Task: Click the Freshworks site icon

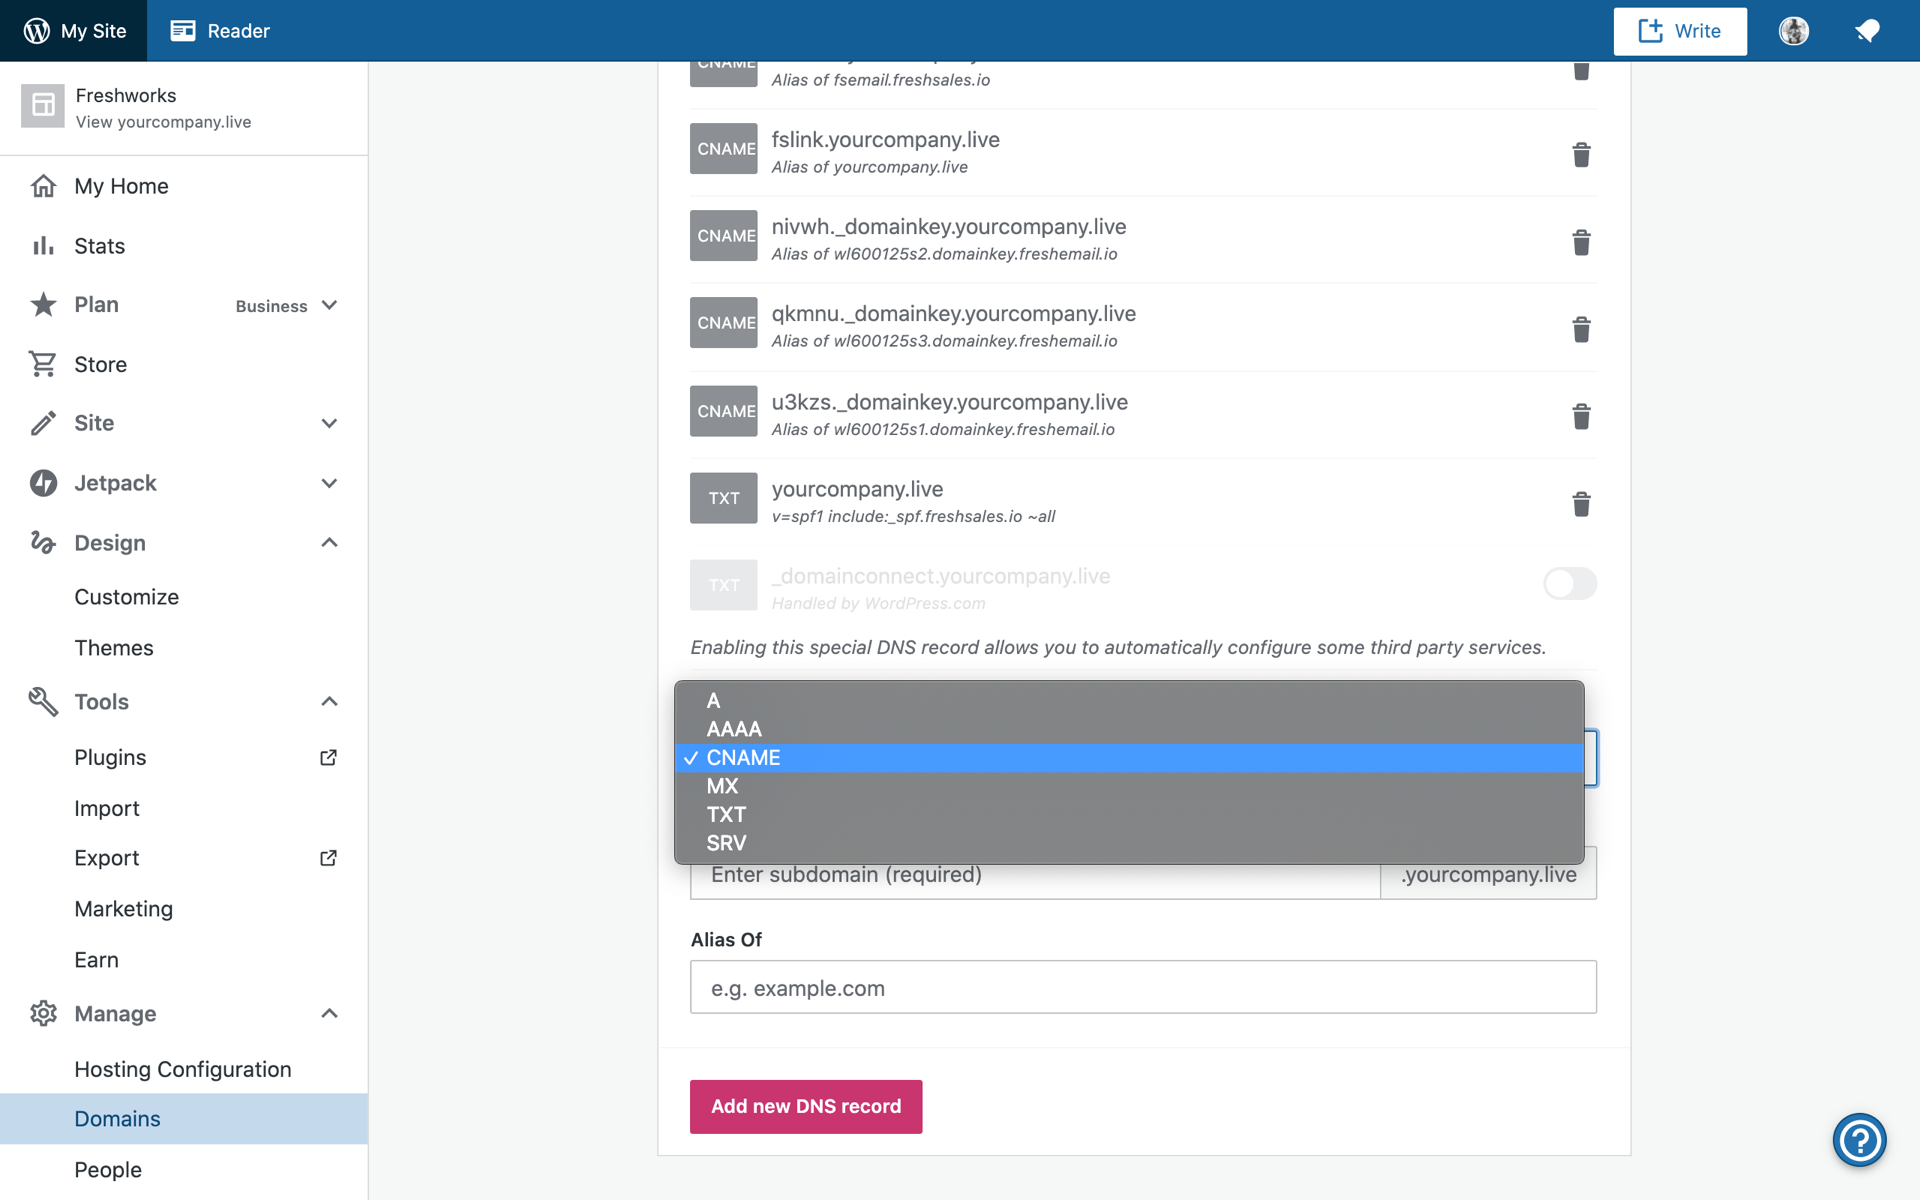Action: tap(43, 106)
